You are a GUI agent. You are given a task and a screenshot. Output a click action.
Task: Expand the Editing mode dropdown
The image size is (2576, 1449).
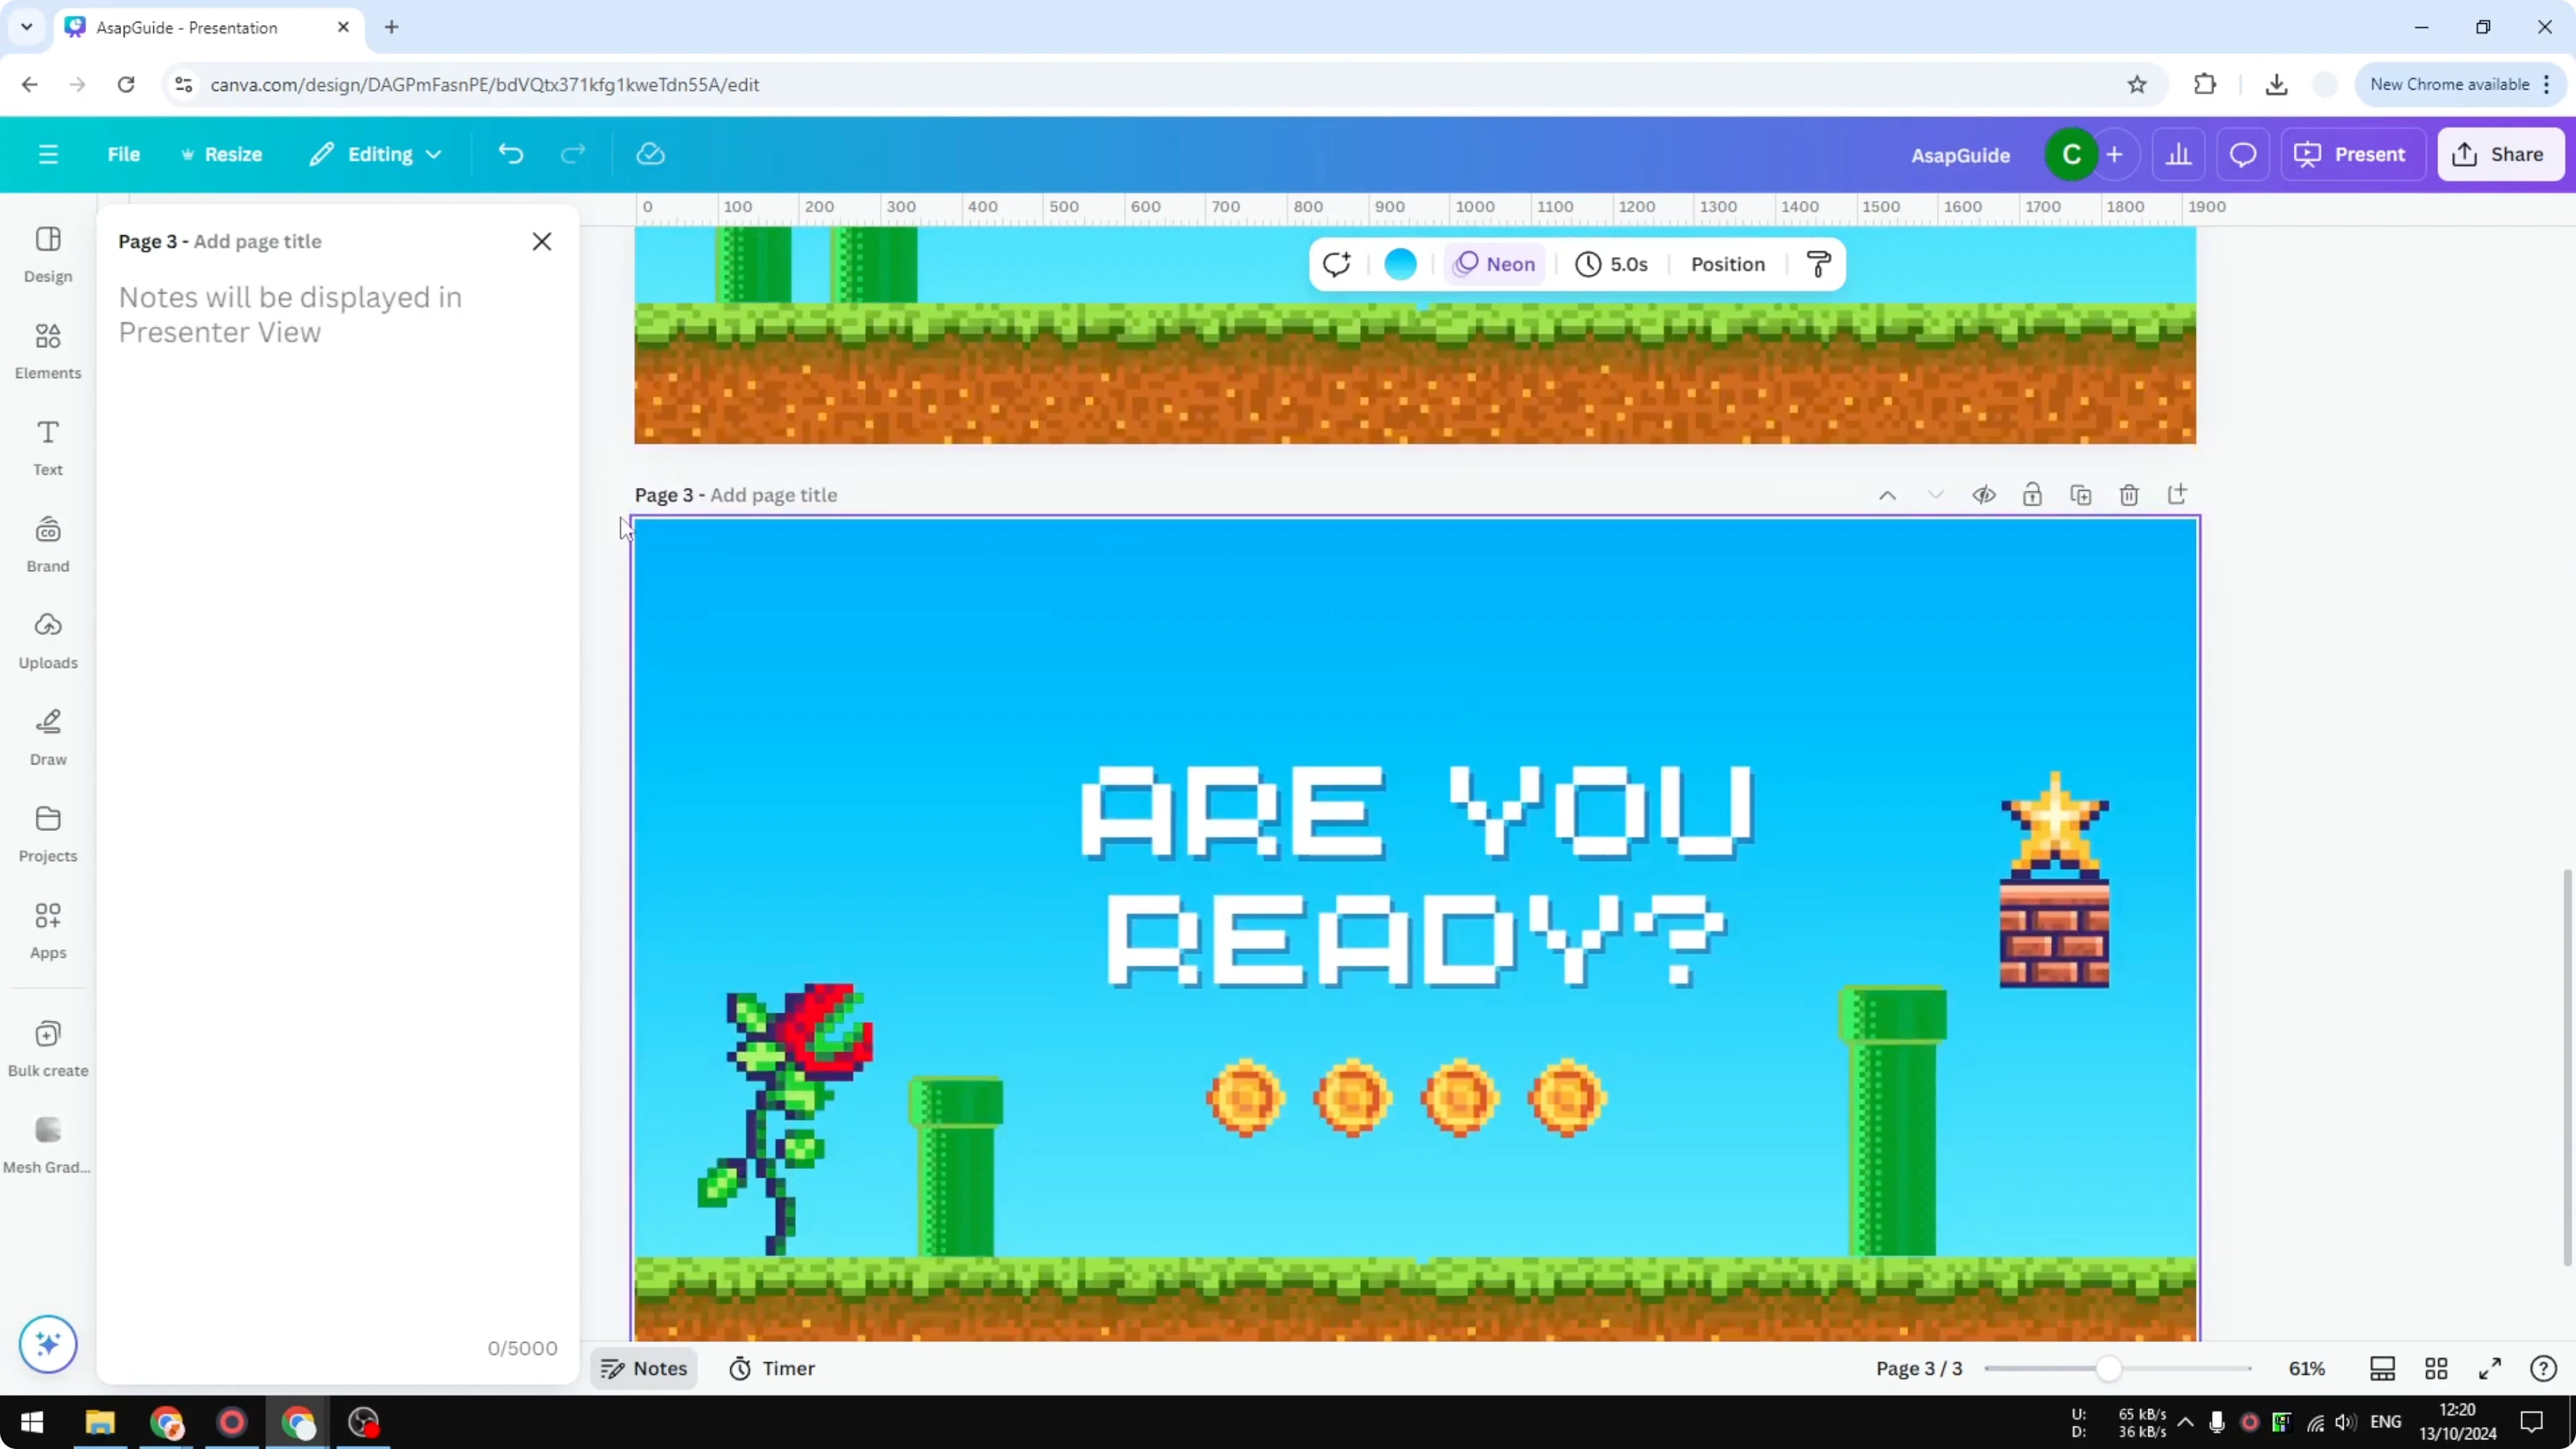(375, 154)
